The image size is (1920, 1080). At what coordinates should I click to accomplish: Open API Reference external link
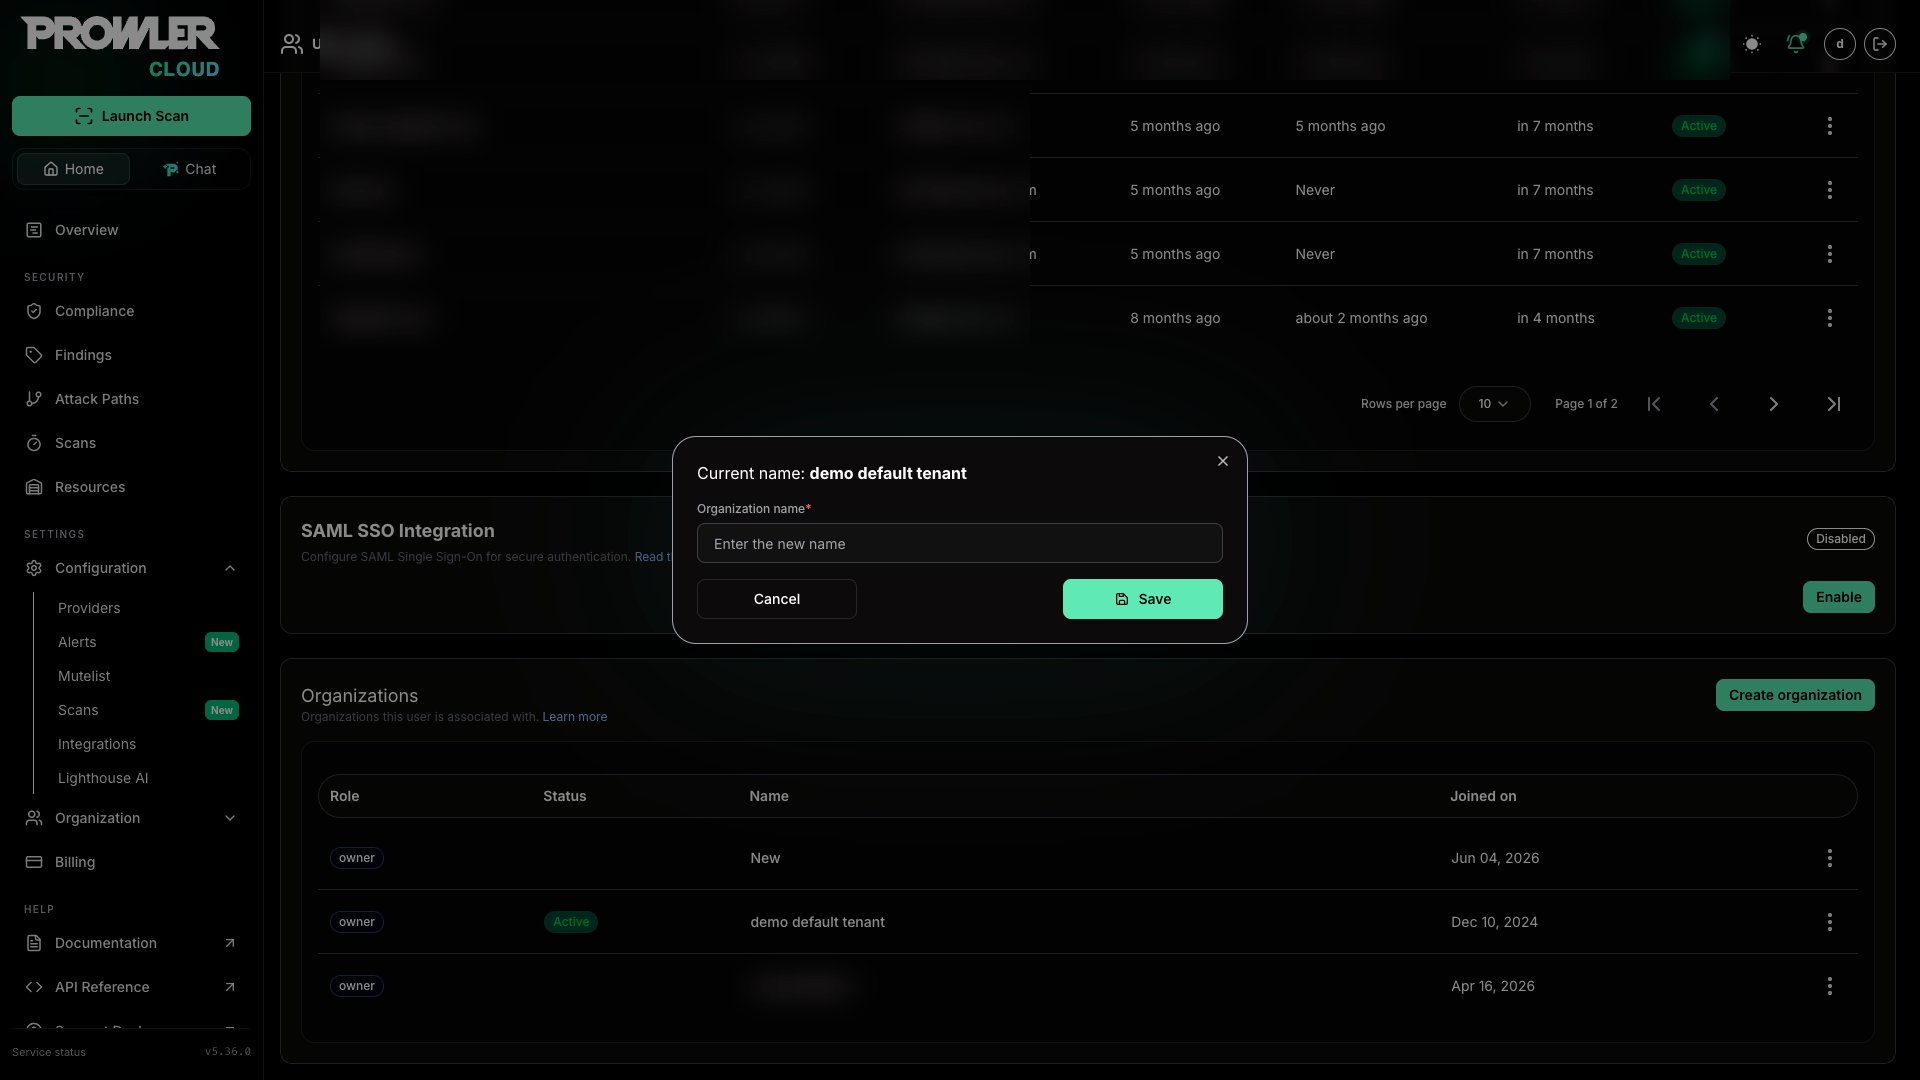click(131, 987)
